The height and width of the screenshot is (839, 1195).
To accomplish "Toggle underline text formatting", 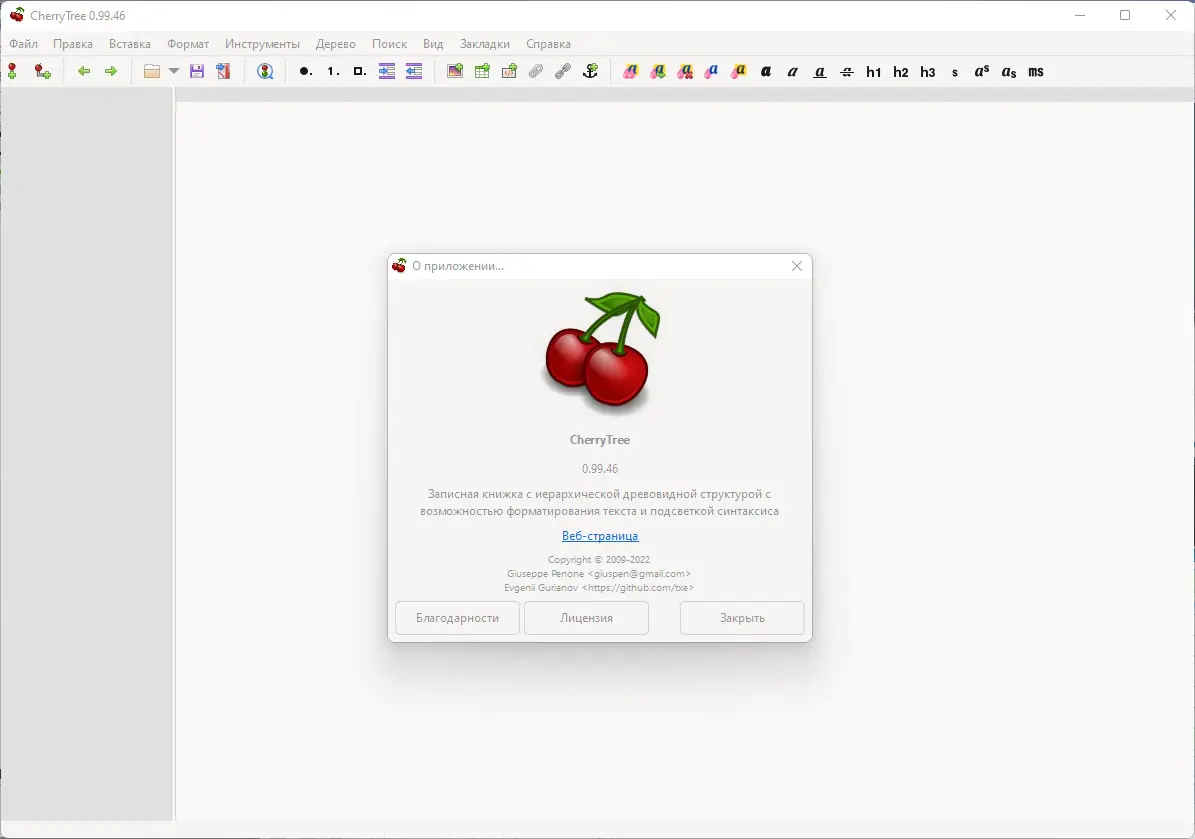I will 820,72.
